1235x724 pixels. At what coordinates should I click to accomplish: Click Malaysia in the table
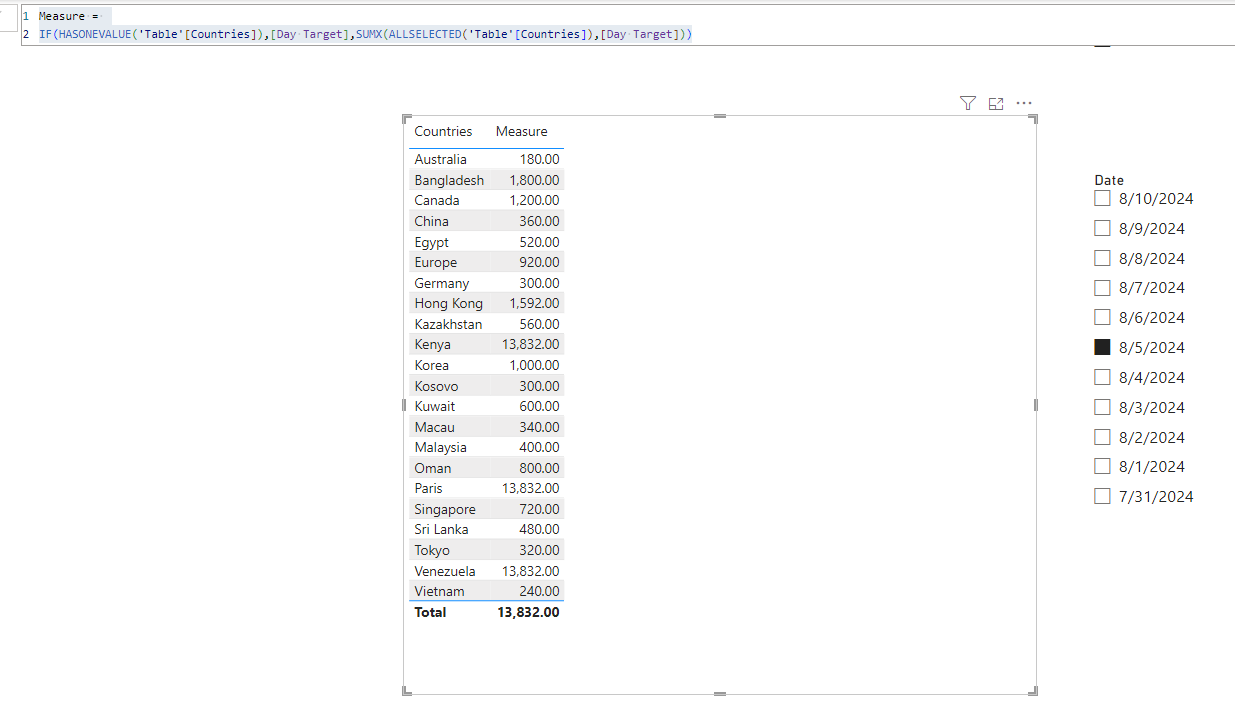440,447
